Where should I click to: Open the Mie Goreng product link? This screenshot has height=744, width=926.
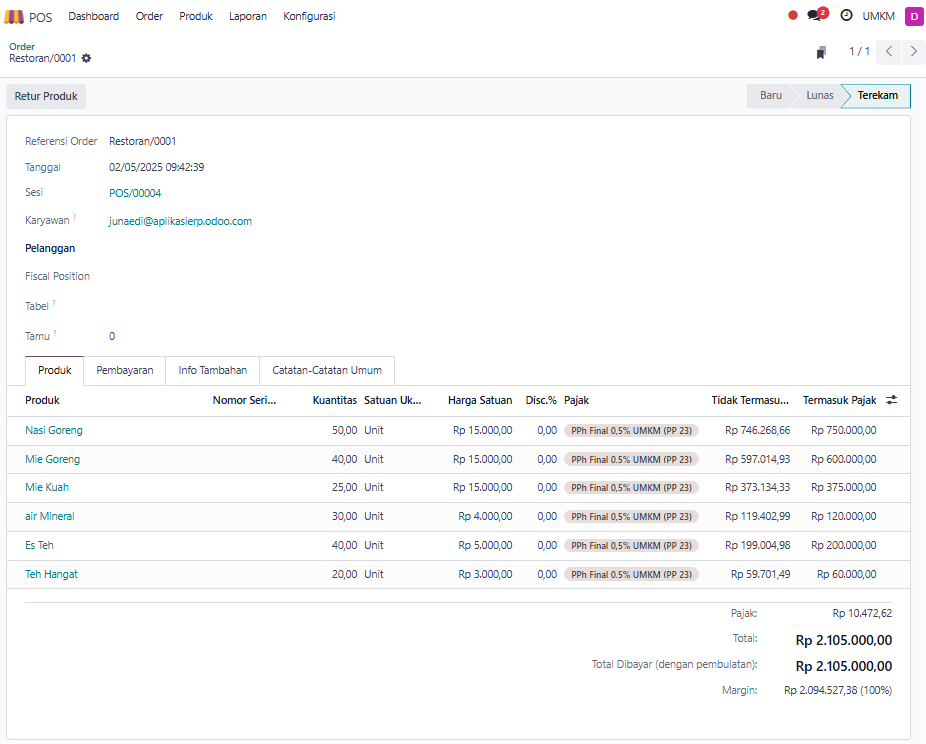[53, 459]
